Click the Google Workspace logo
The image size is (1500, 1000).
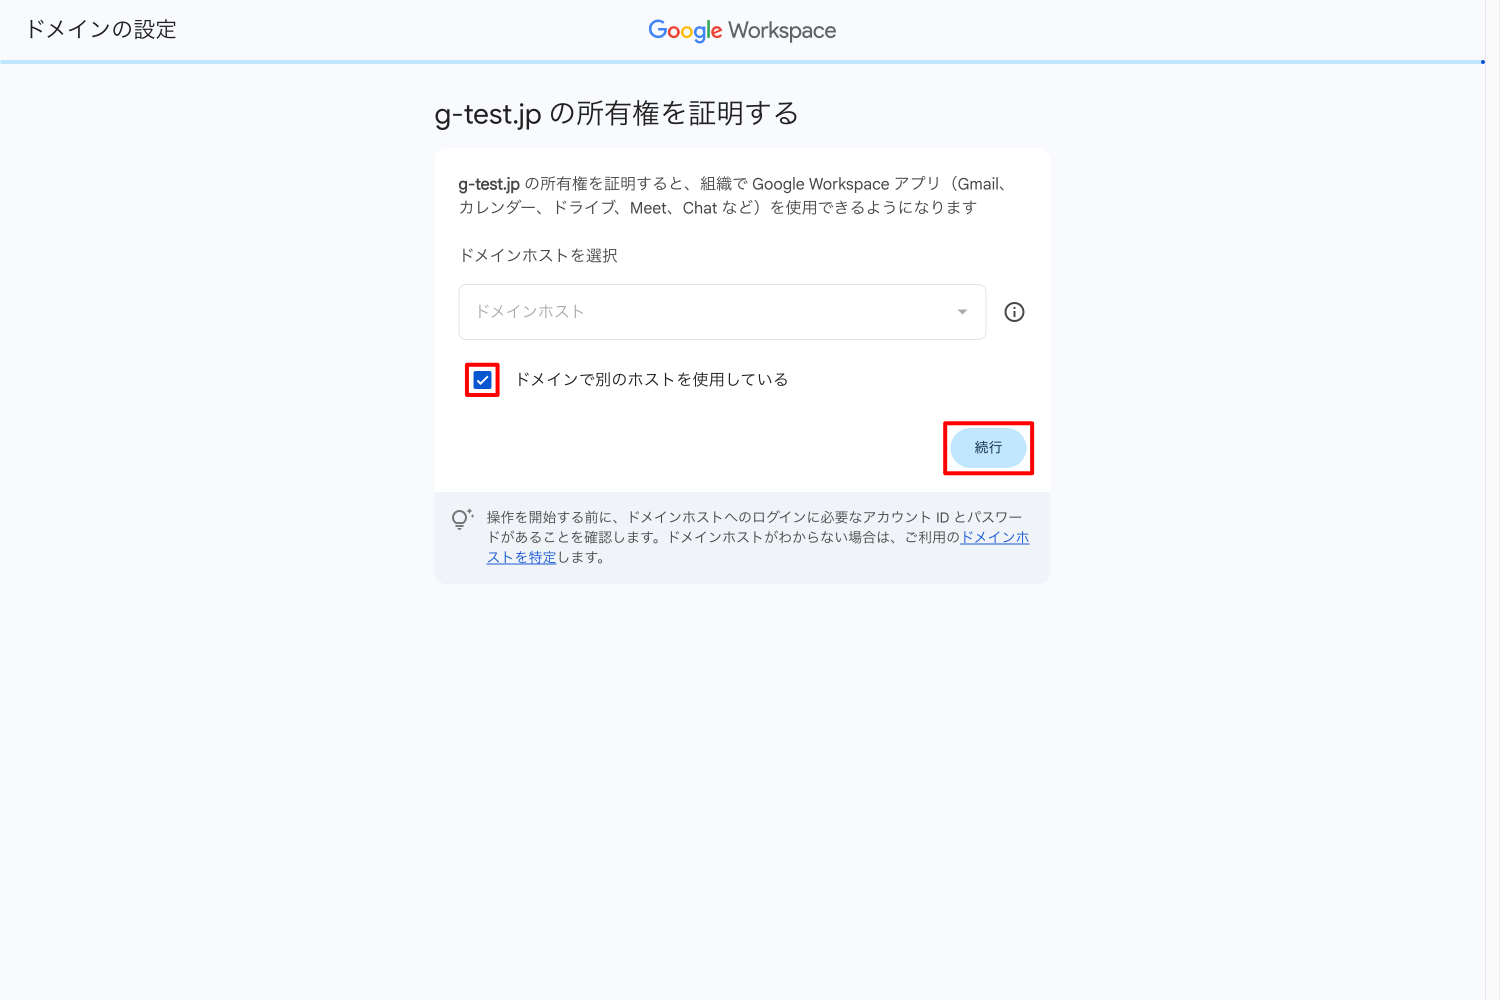click(742, 30)
